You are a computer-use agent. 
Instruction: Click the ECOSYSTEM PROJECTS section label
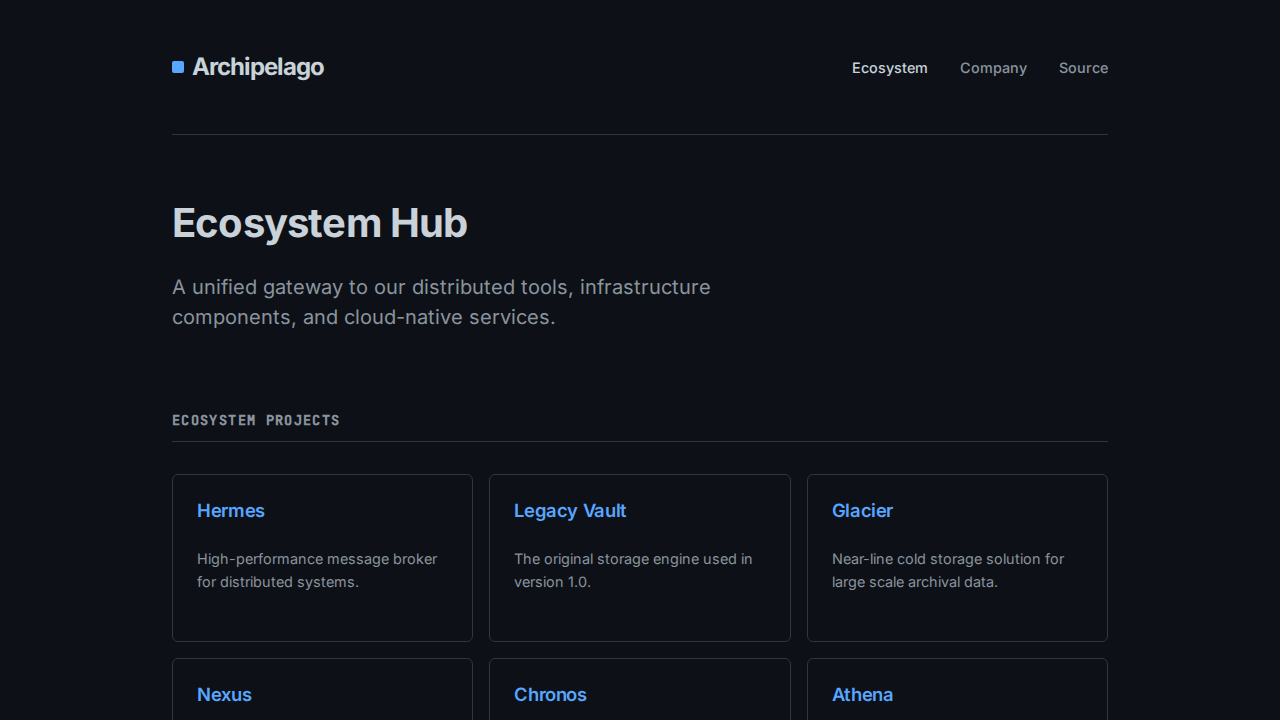[256, 420]
